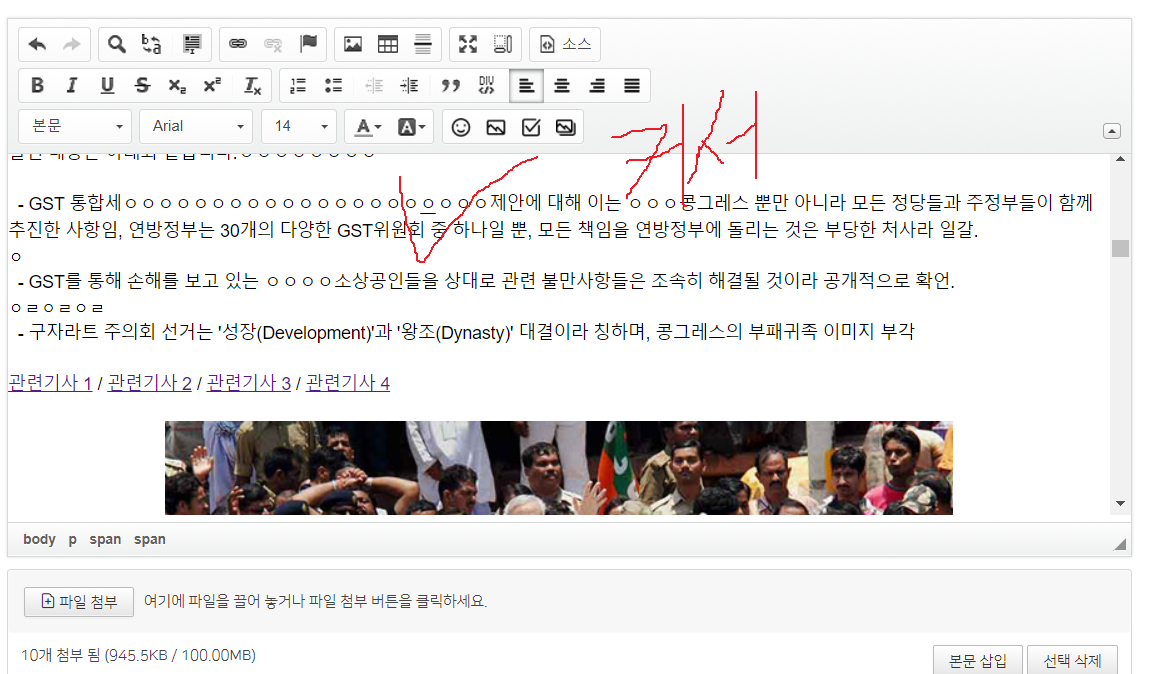Toggle italic text style
Viewport: 1157px width, 674px height.
(72, 86)
